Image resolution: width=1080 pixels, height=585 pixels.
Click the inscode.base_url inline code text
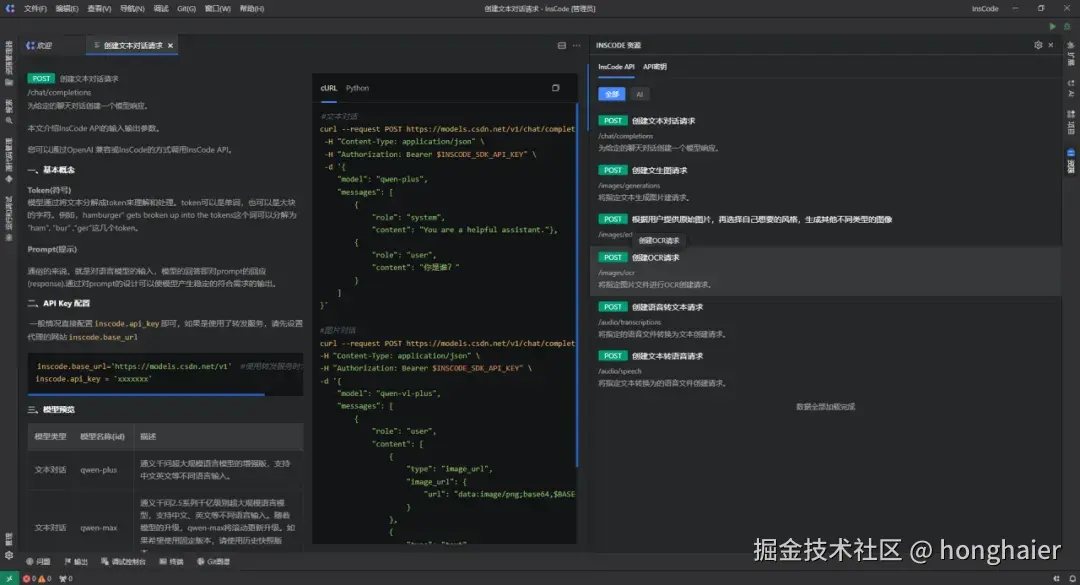(x=103, y=338)
